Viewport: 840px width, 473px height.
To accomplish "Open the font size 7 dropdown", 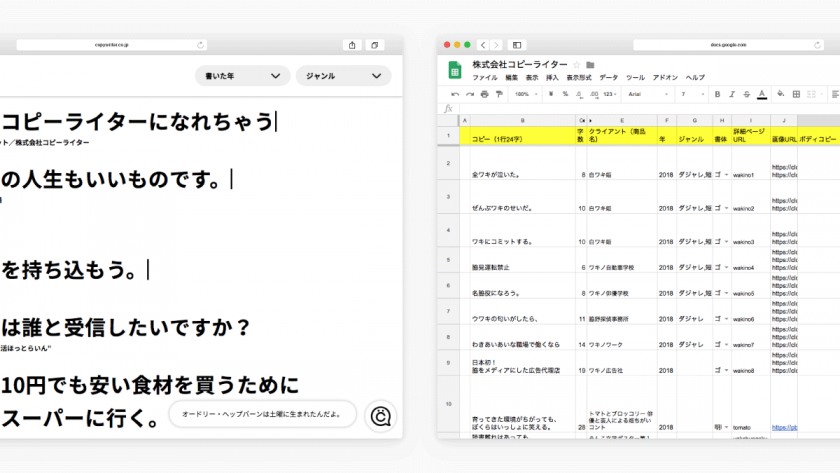I will coord(693,94).
